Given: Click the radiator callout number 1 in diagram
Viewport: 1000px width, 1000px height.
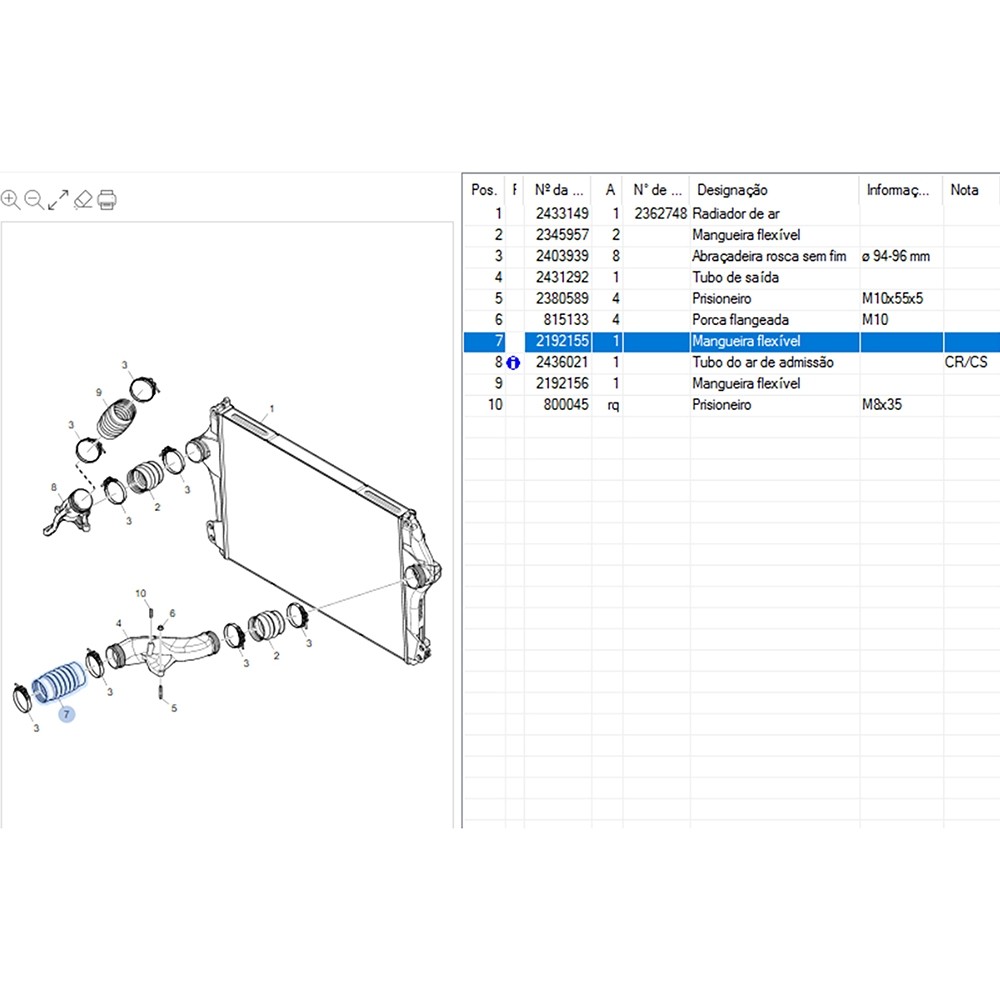Looking at the screenshot, I should 270,410.
